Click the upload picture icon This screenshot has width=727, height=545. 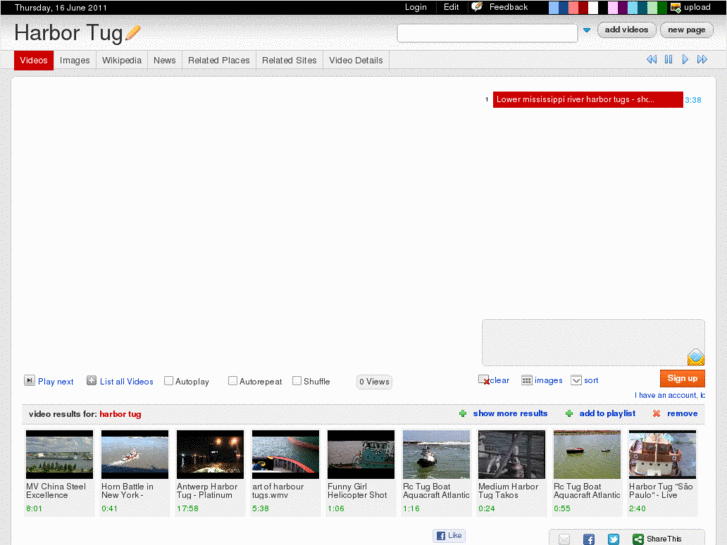pos(676,7)
